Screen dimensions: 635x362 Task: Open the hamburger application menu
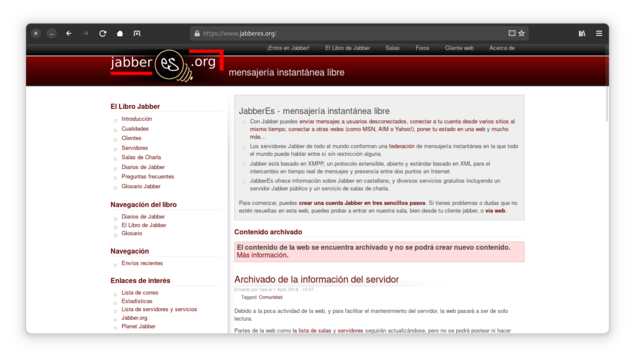[x=599, y=34]
